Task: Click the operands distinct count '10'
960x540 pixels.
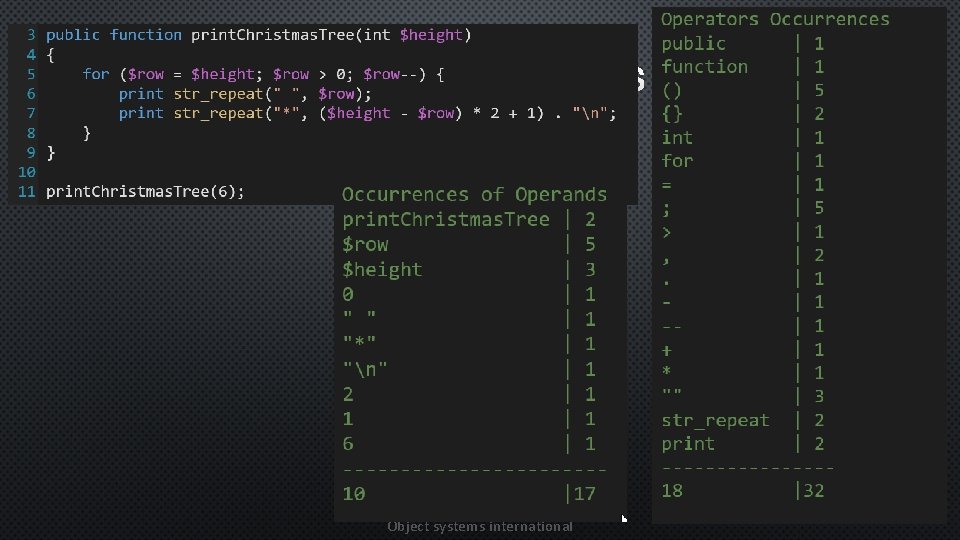Action: [354, 493]
